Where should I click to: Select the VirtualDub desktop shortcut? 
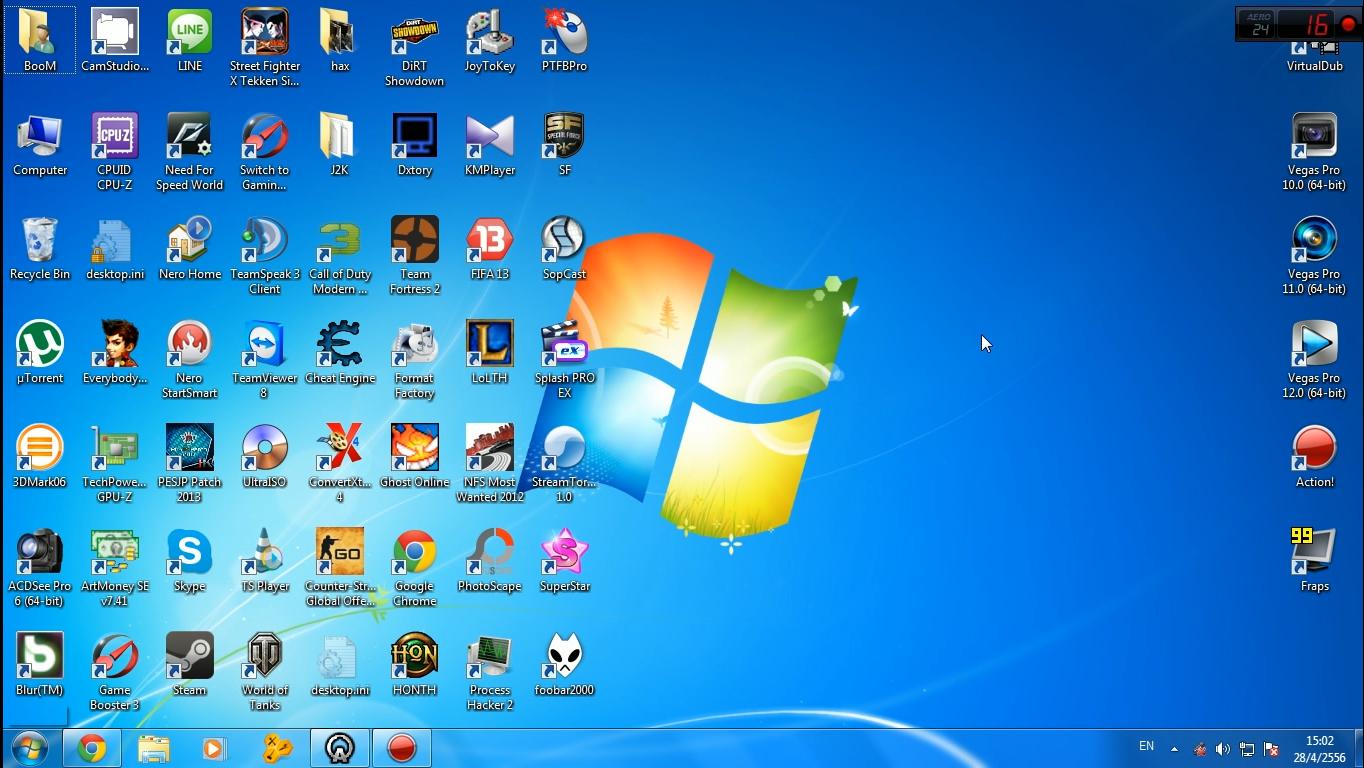coord(1315,56)
